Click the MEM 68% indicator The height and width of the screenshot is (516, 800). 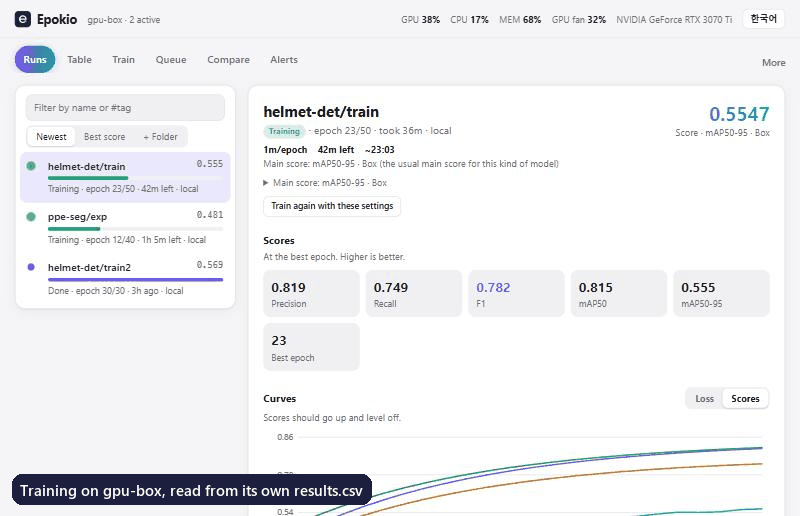click(x=520, y=20)
